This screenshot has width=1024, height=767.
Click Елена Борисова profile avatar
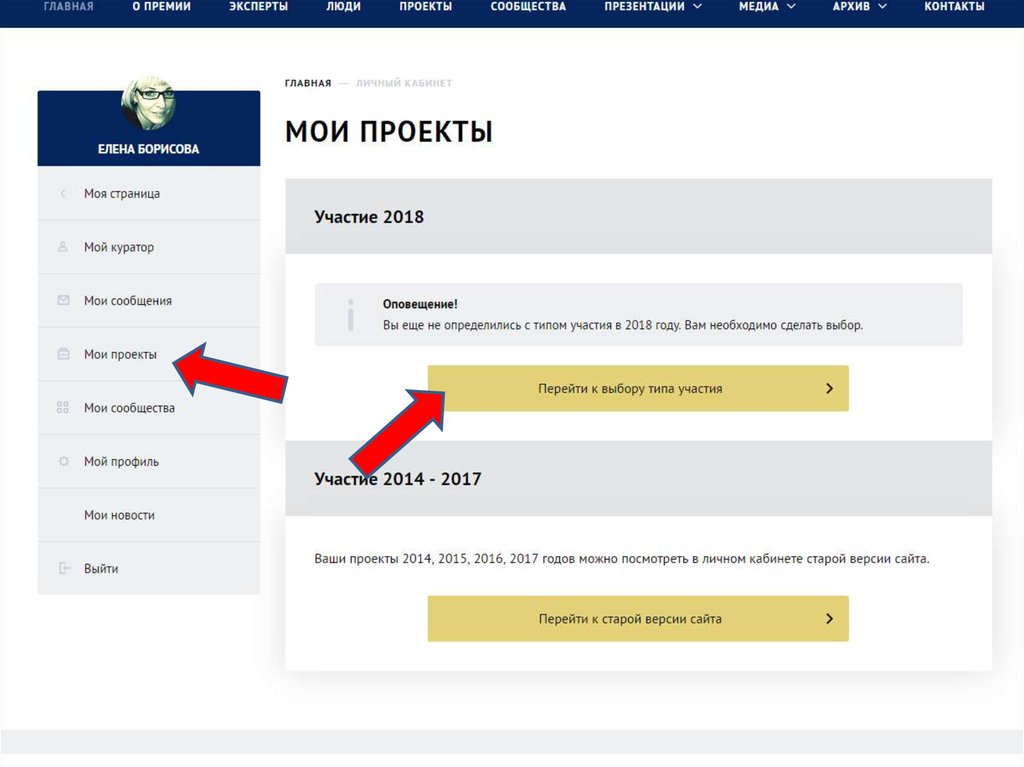point(148,103)
